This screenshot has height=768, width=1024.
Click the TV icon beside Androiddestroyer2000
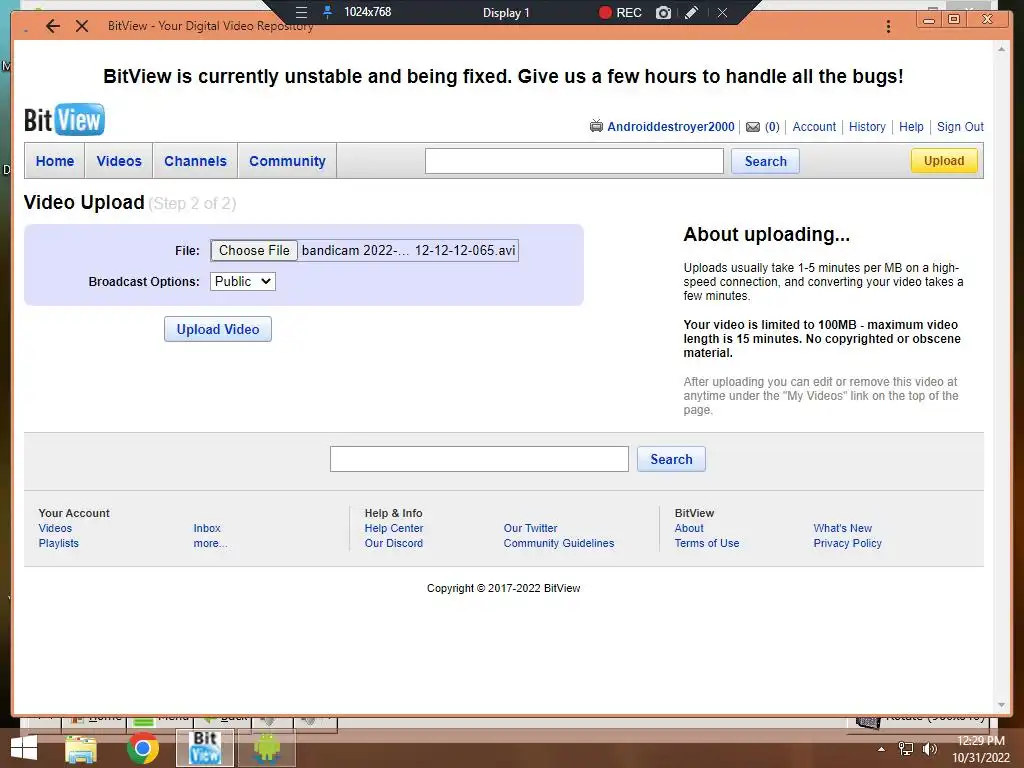point(596,125)
